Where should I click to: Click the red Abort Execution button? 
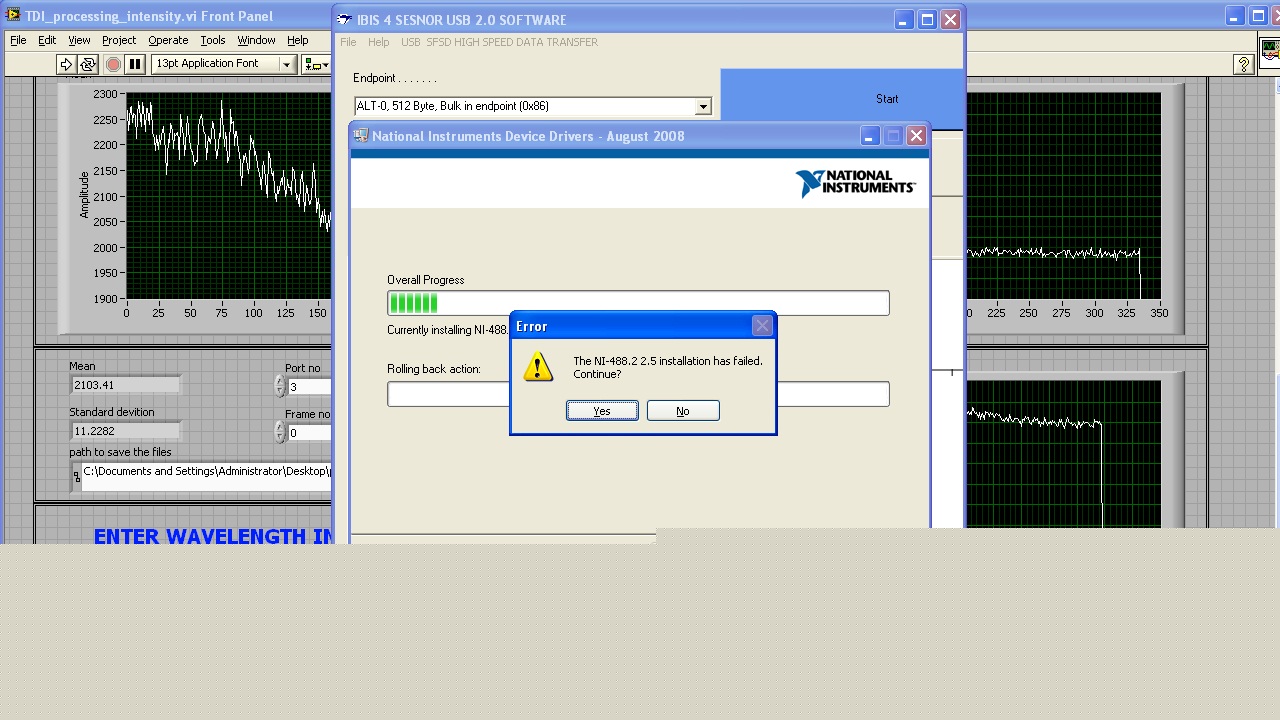pos(113,64)
